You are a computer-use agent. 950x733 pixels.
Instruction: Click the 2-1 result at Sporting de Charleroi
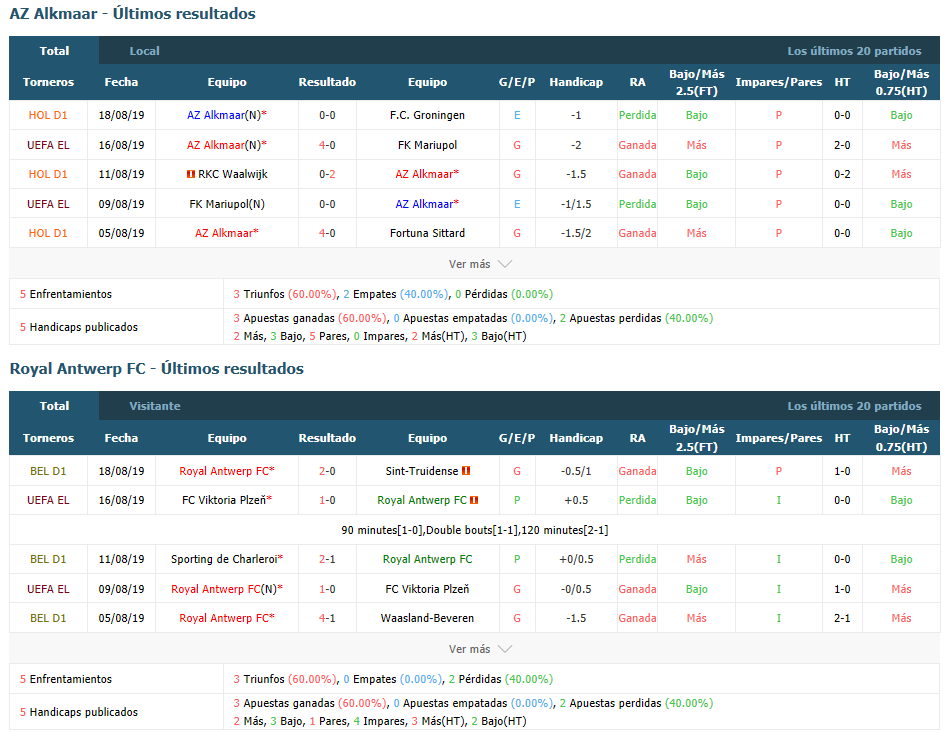(x=327, y=559)
